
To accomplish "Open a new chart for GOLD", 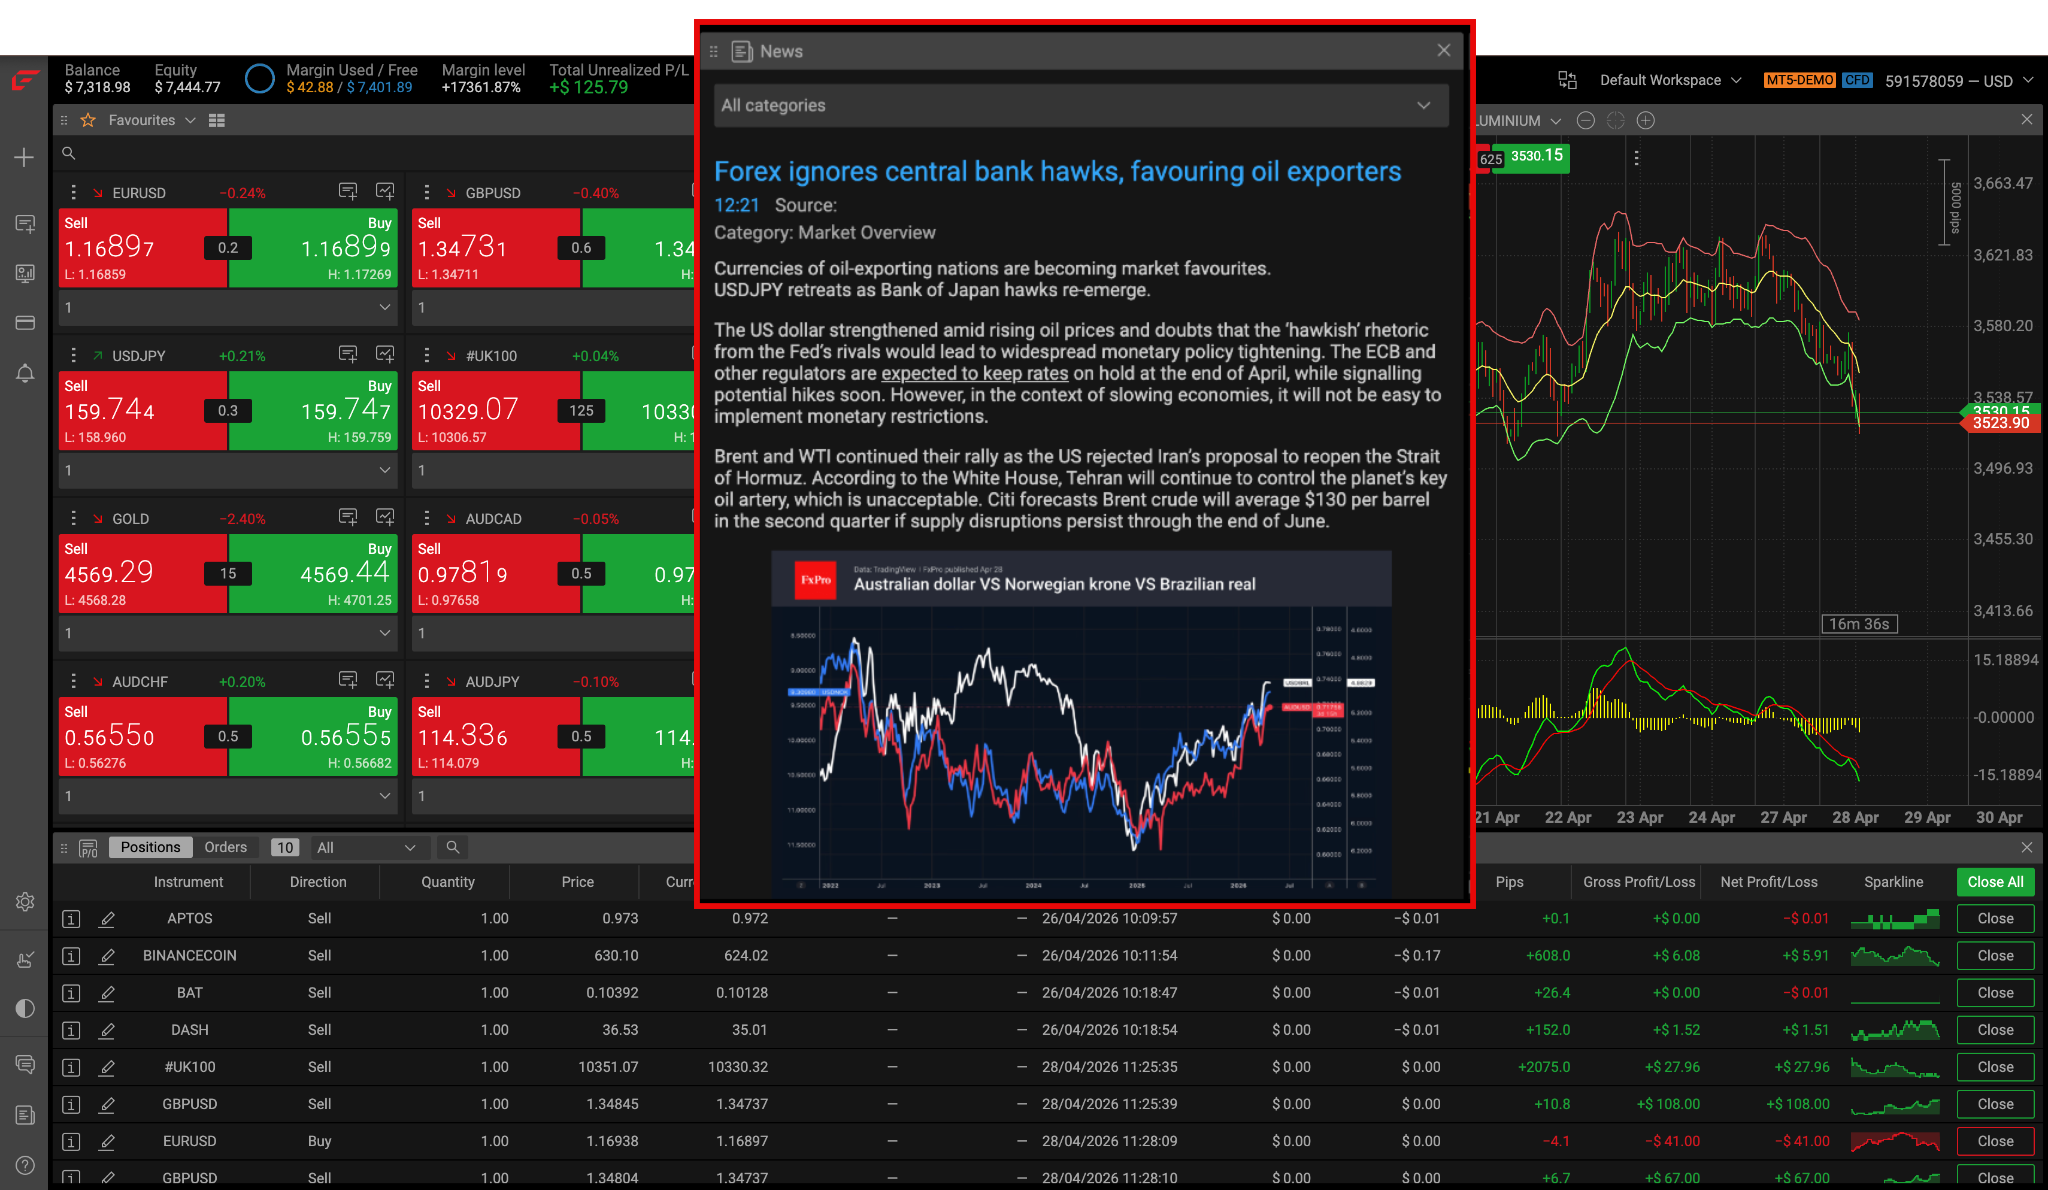I will pyautogui.click(x=385, y=517).
